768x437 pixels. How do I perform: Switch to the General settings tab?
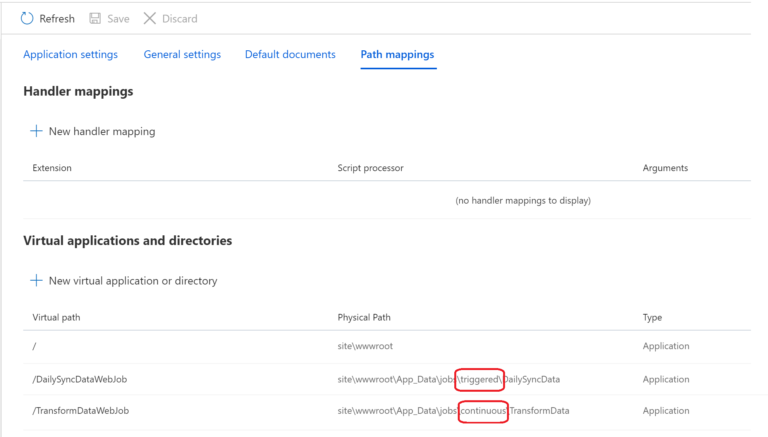[182, 54]
